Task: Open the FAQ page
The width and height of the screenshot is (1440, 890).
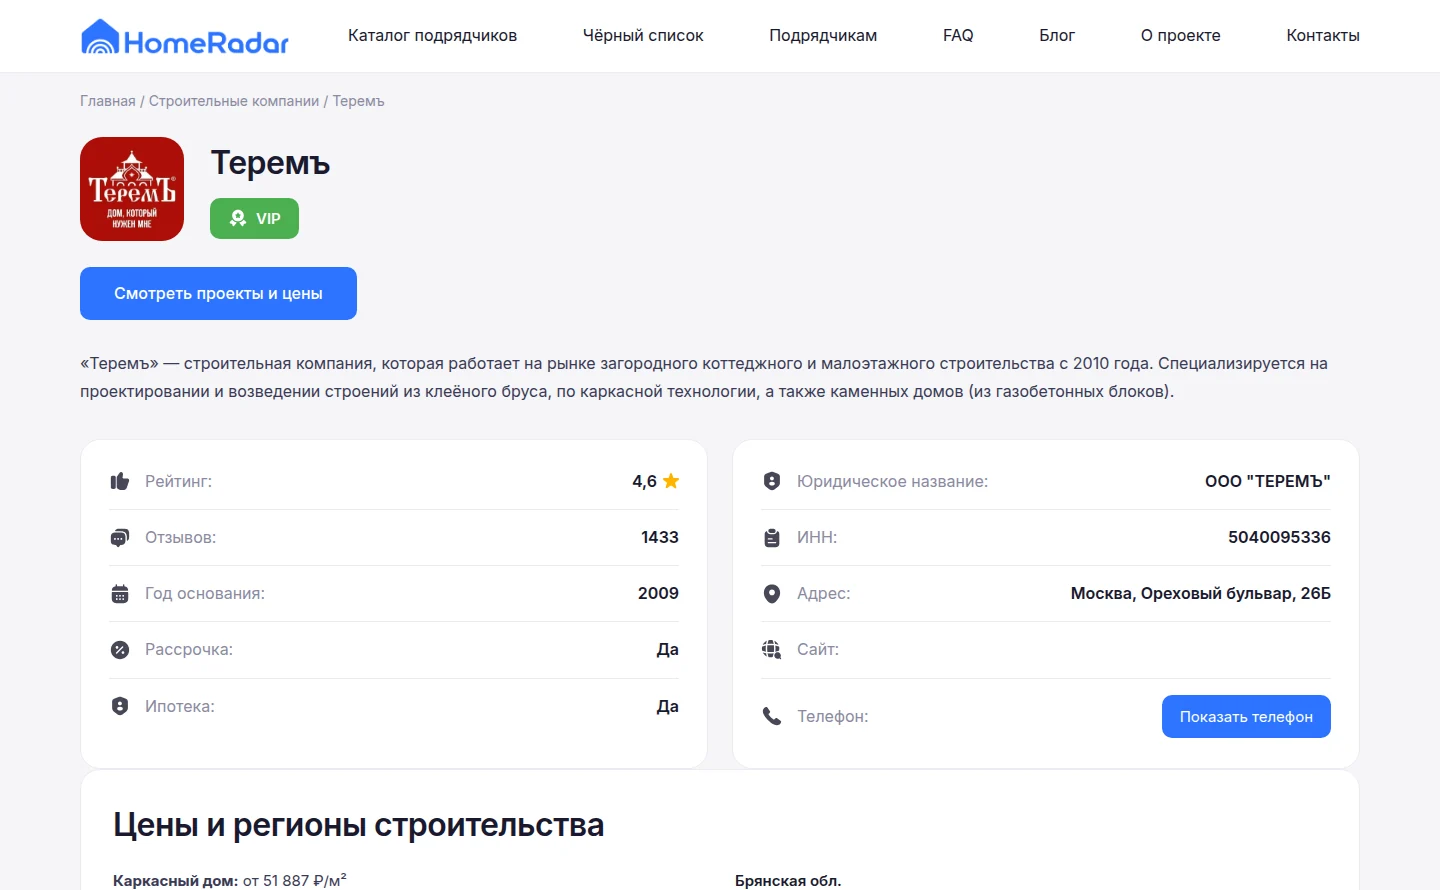Action: tap(958, 36)
